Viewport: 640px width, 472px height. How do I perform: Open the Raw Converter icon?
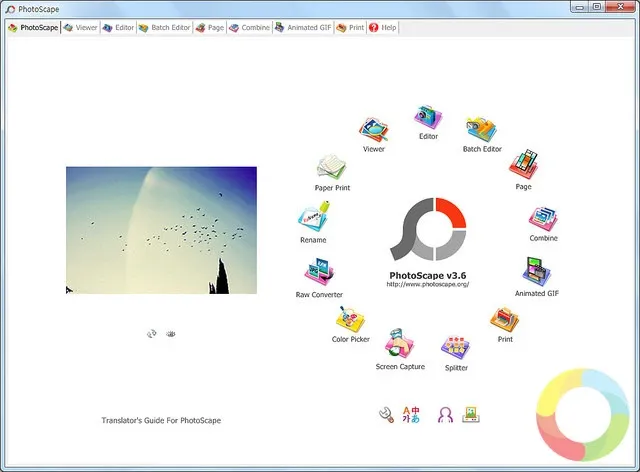[319, 272]
